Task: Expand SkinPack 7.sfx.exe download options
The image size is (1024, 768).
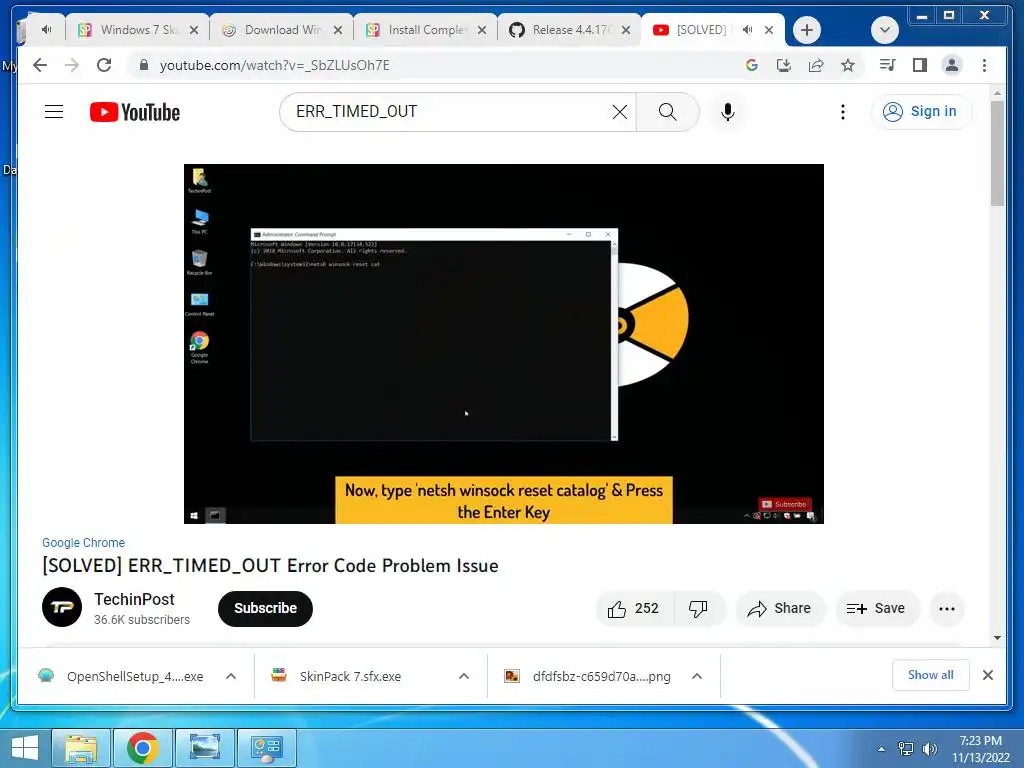Action: coord(464,677)
